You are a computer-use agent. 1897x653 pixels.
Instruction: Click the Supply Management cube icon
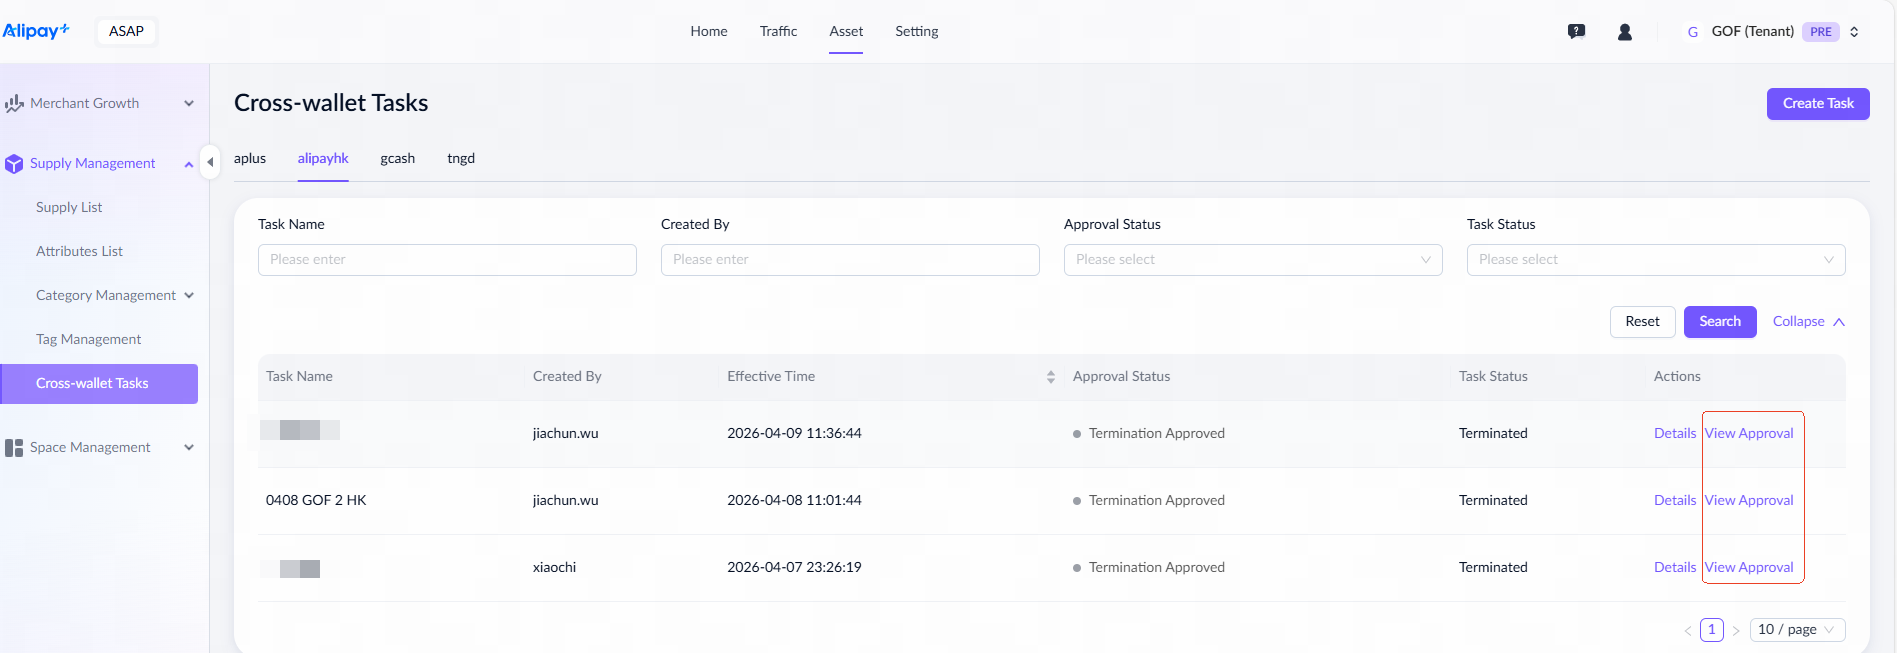click(14, 164)
